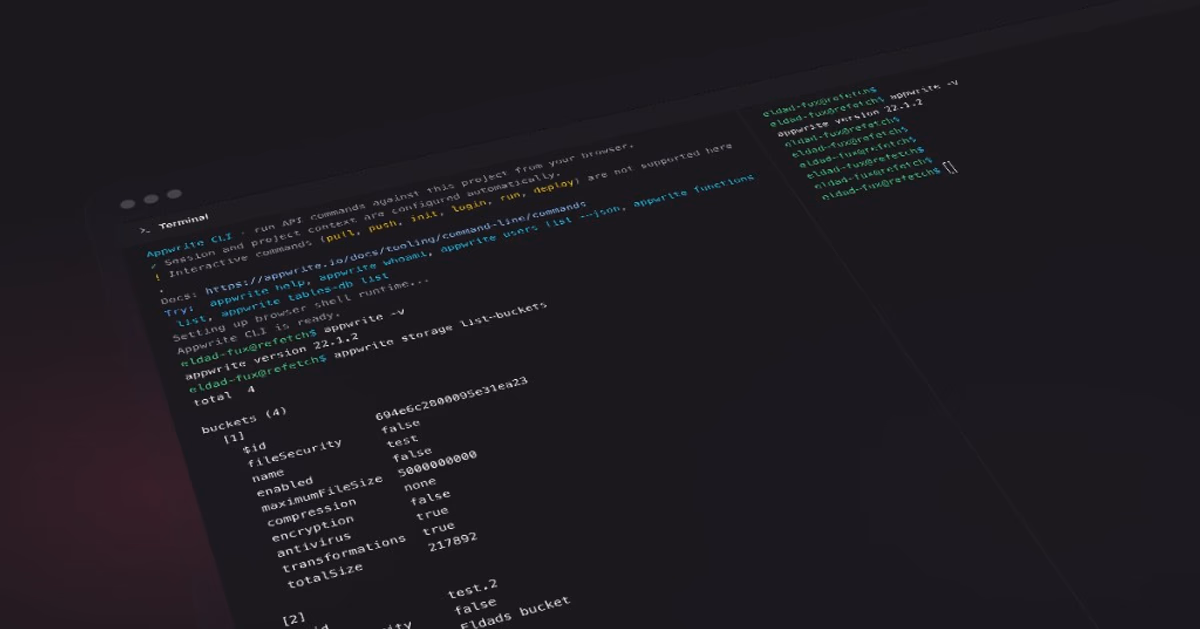
Task: Click the 'fileSecurity' field label
Action: click(x=295, y=452)
